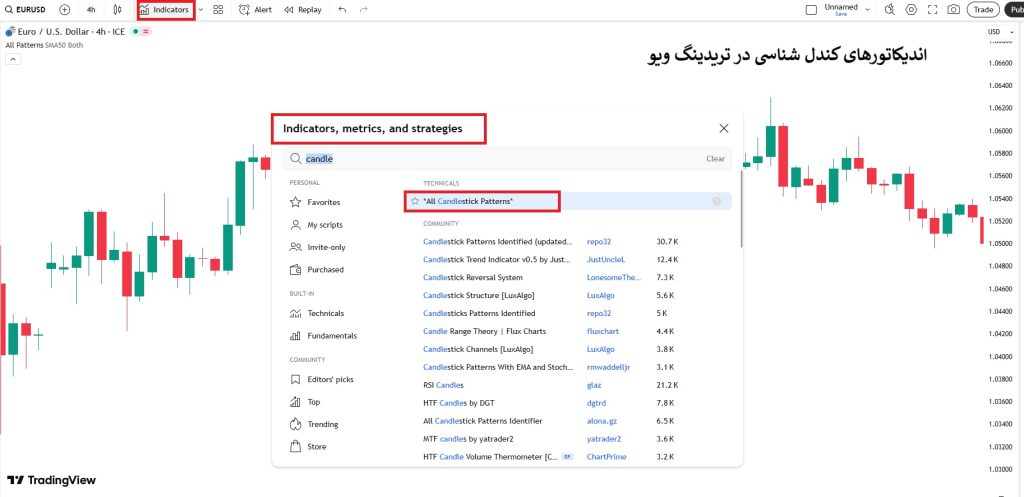Open the quick search lightning icon
The width and height of the screenshot is (1024, 497).
[889, 10]
